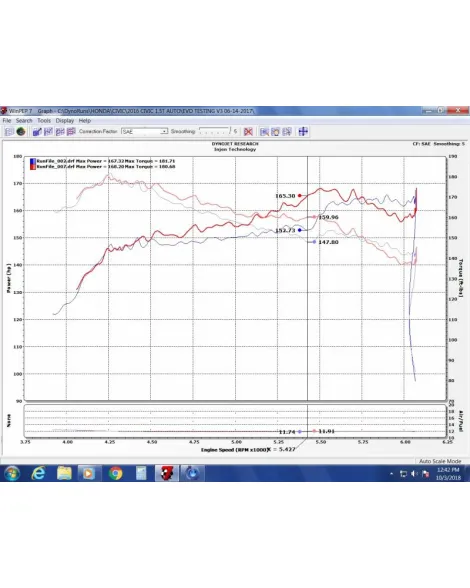Click the Torque (ft-lbs) axis label
The height and width of the screenshot is (588, 470).
(461, 279)
